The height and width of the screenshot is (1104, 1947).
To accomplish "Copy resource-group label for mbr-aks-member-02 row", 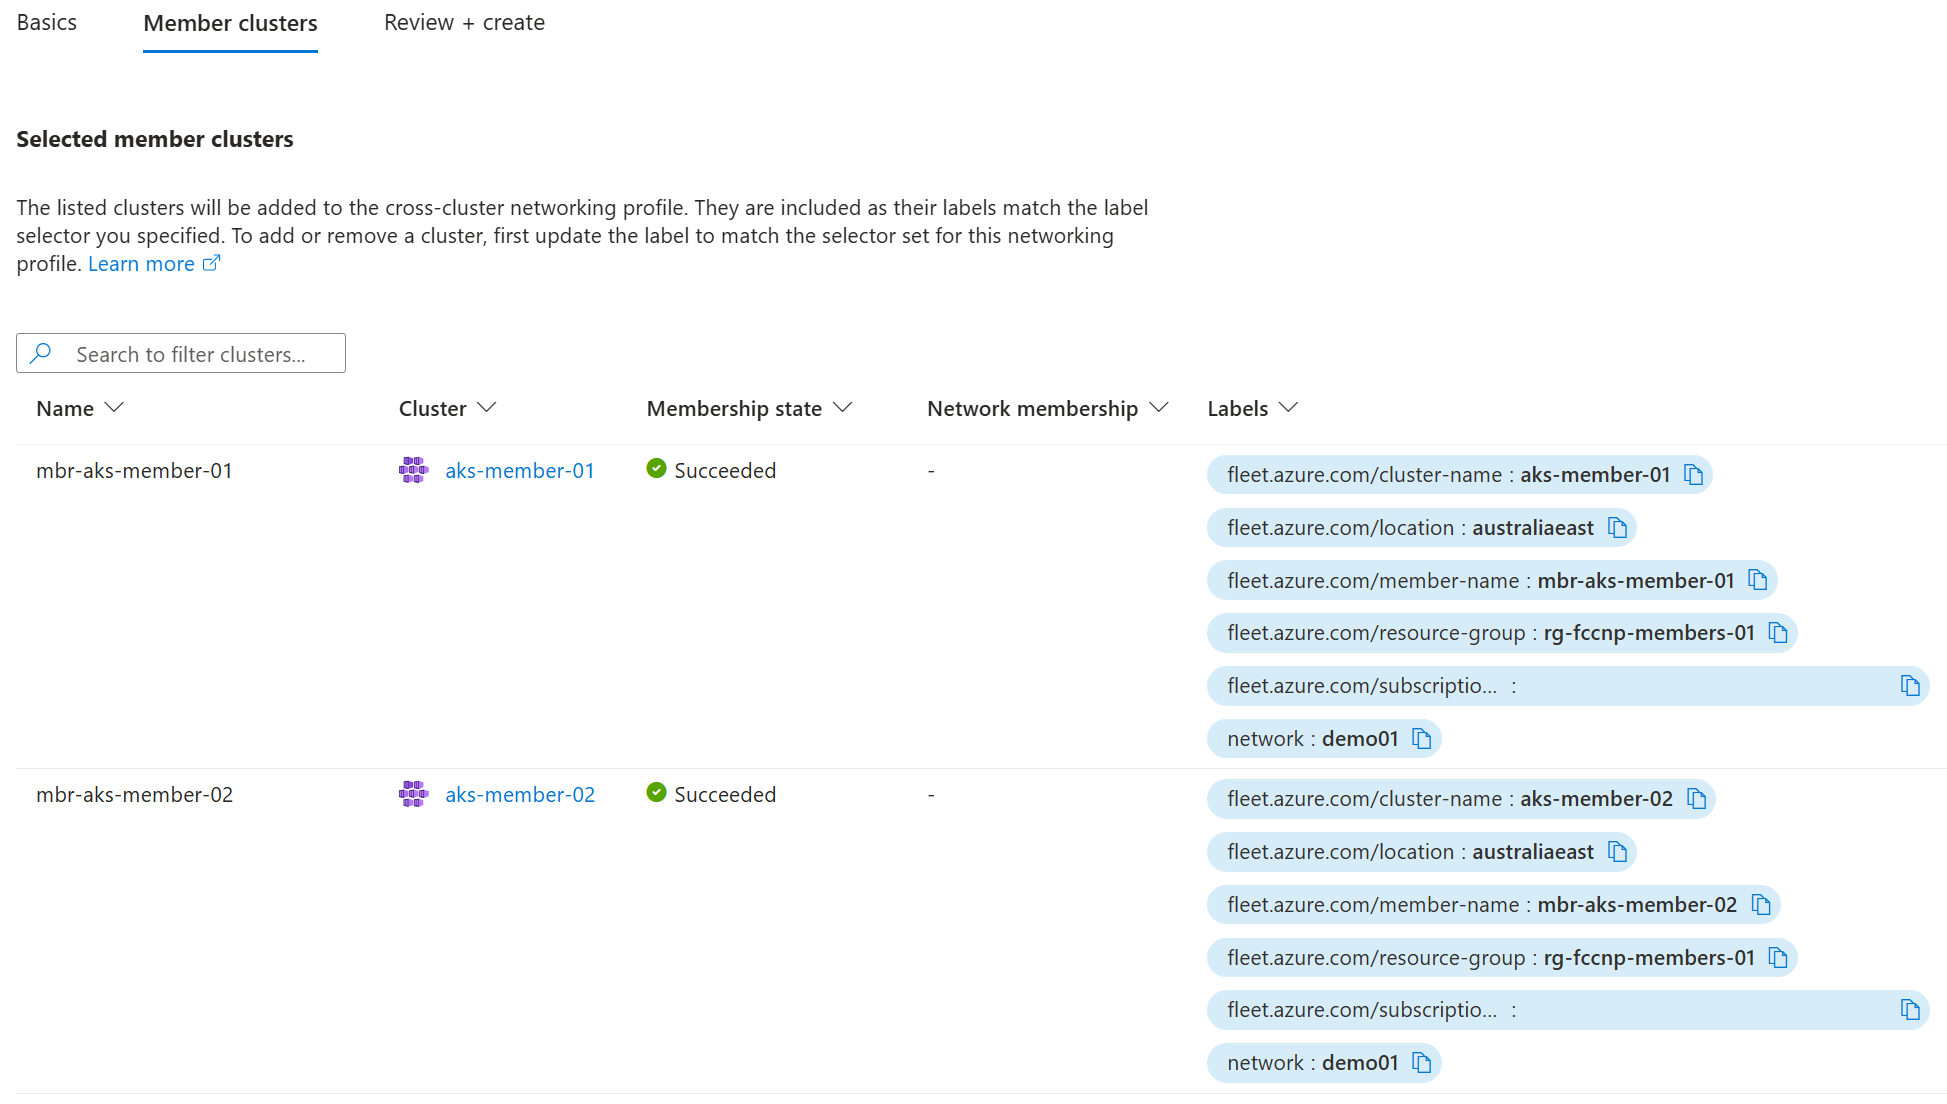I will 1778,957.
